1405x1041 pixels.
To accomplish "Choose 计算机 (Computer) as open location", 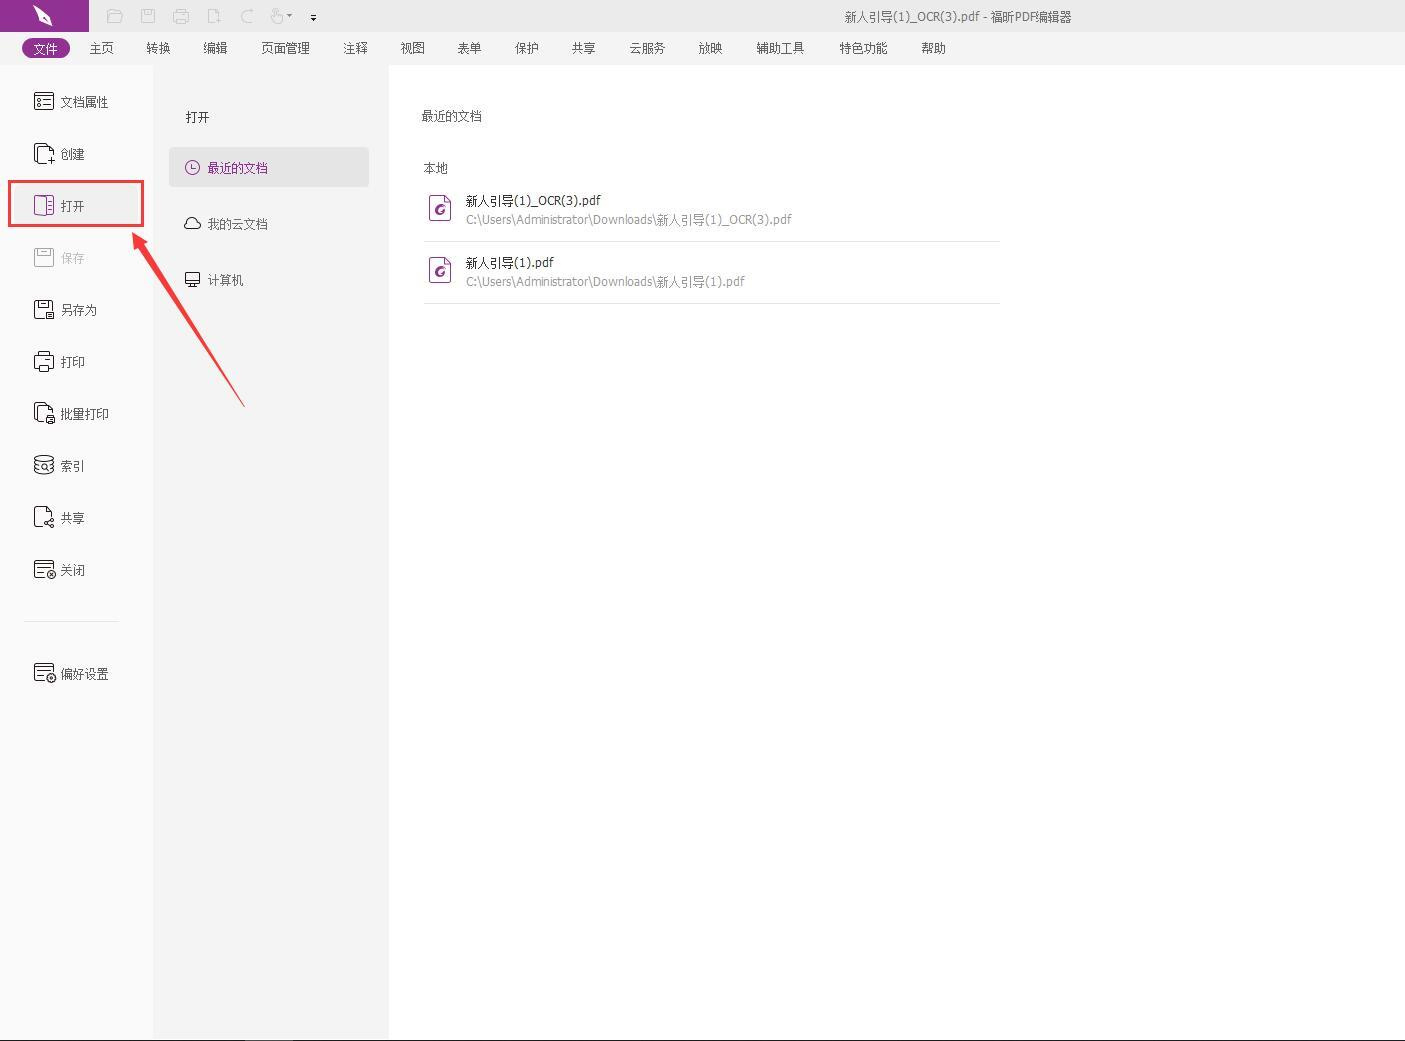I will (225, 280).
